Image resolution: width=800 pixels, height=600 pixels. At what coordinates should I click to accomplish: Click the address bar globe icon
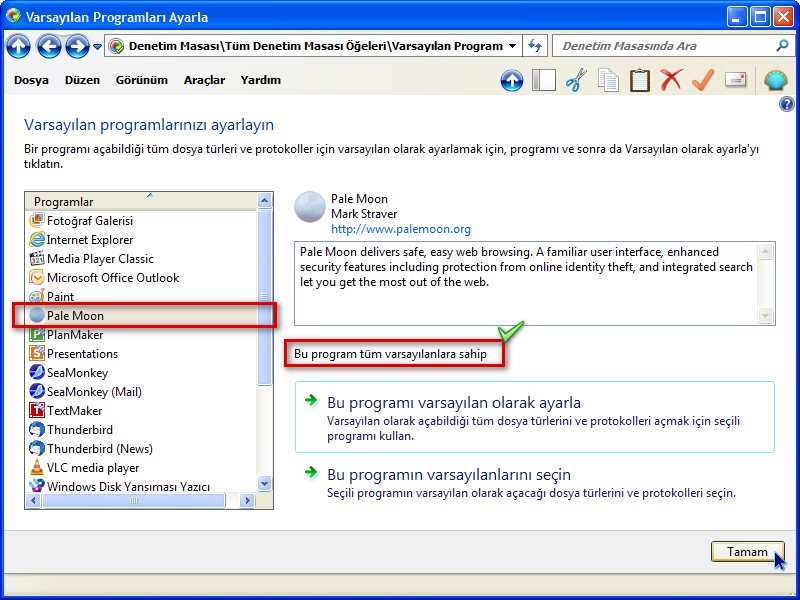point(116,46)
